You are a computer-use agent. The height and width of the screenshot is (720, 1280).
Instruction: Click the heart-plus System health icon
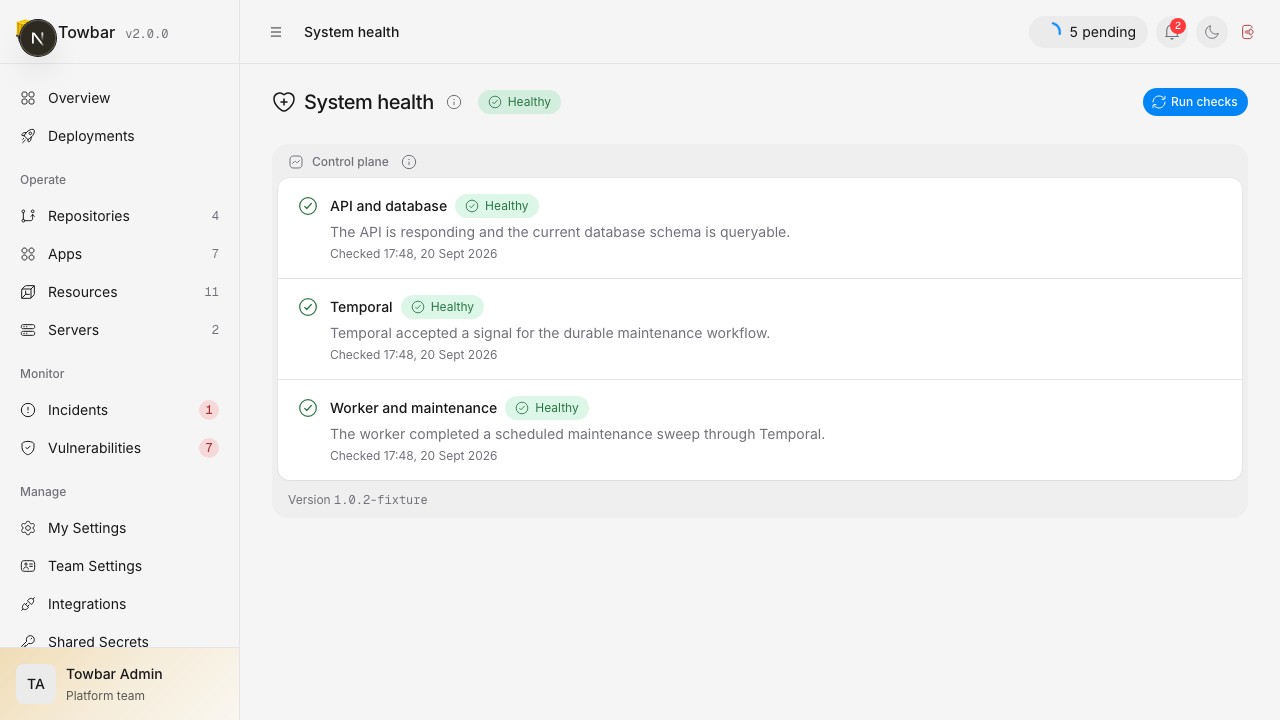(284, 102)
